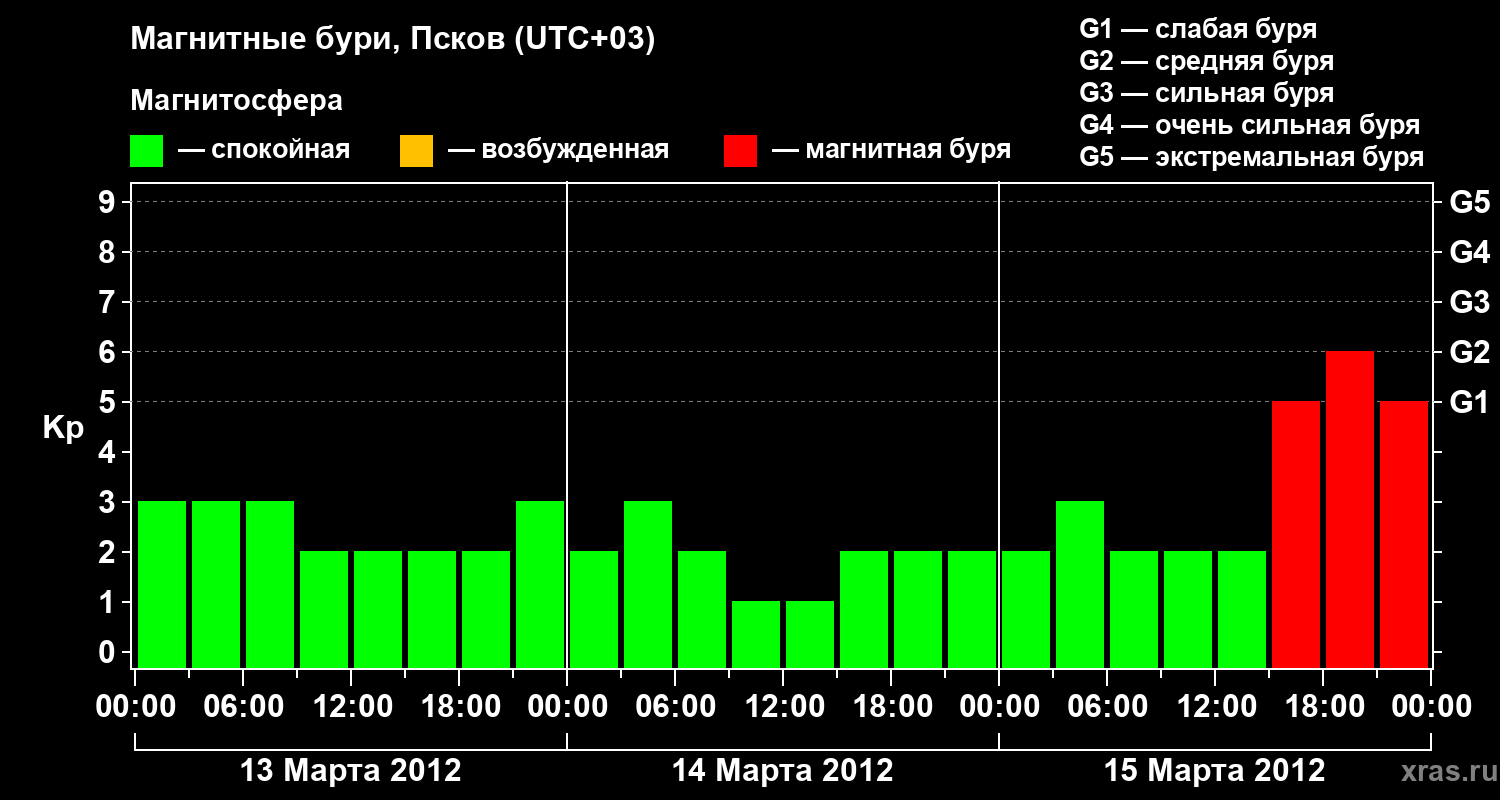The image size is (1500, 800).
Task: Click the green Kp 1 bar at 09:00 on 14 Марта
Action: [x=756, y=635]
